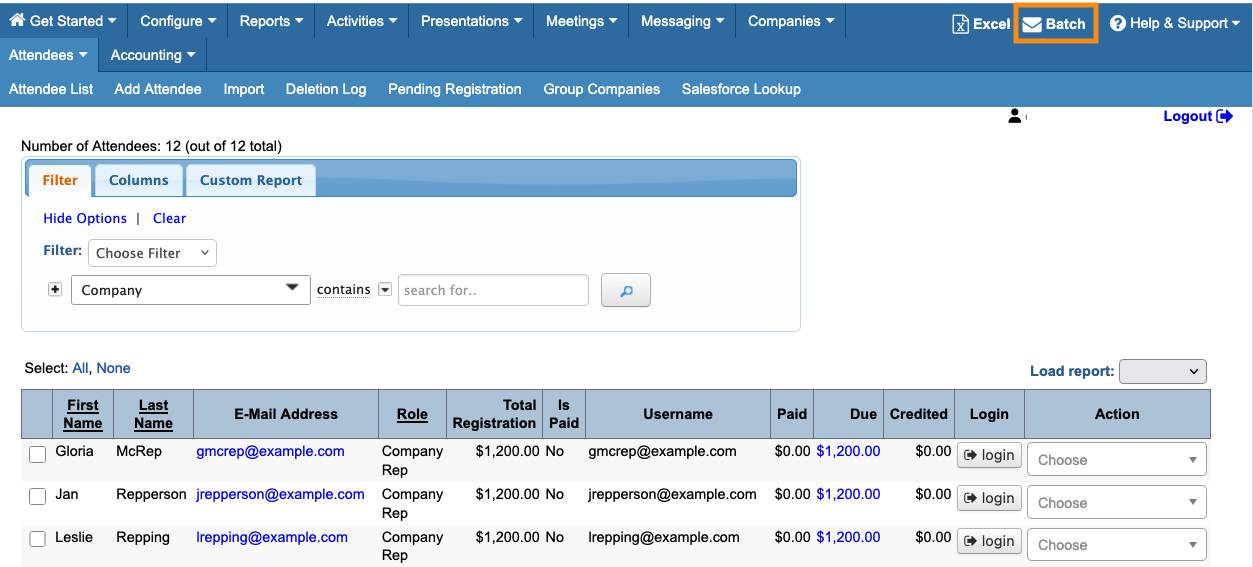Click the Logout arrow icon

click(1225, 116)
